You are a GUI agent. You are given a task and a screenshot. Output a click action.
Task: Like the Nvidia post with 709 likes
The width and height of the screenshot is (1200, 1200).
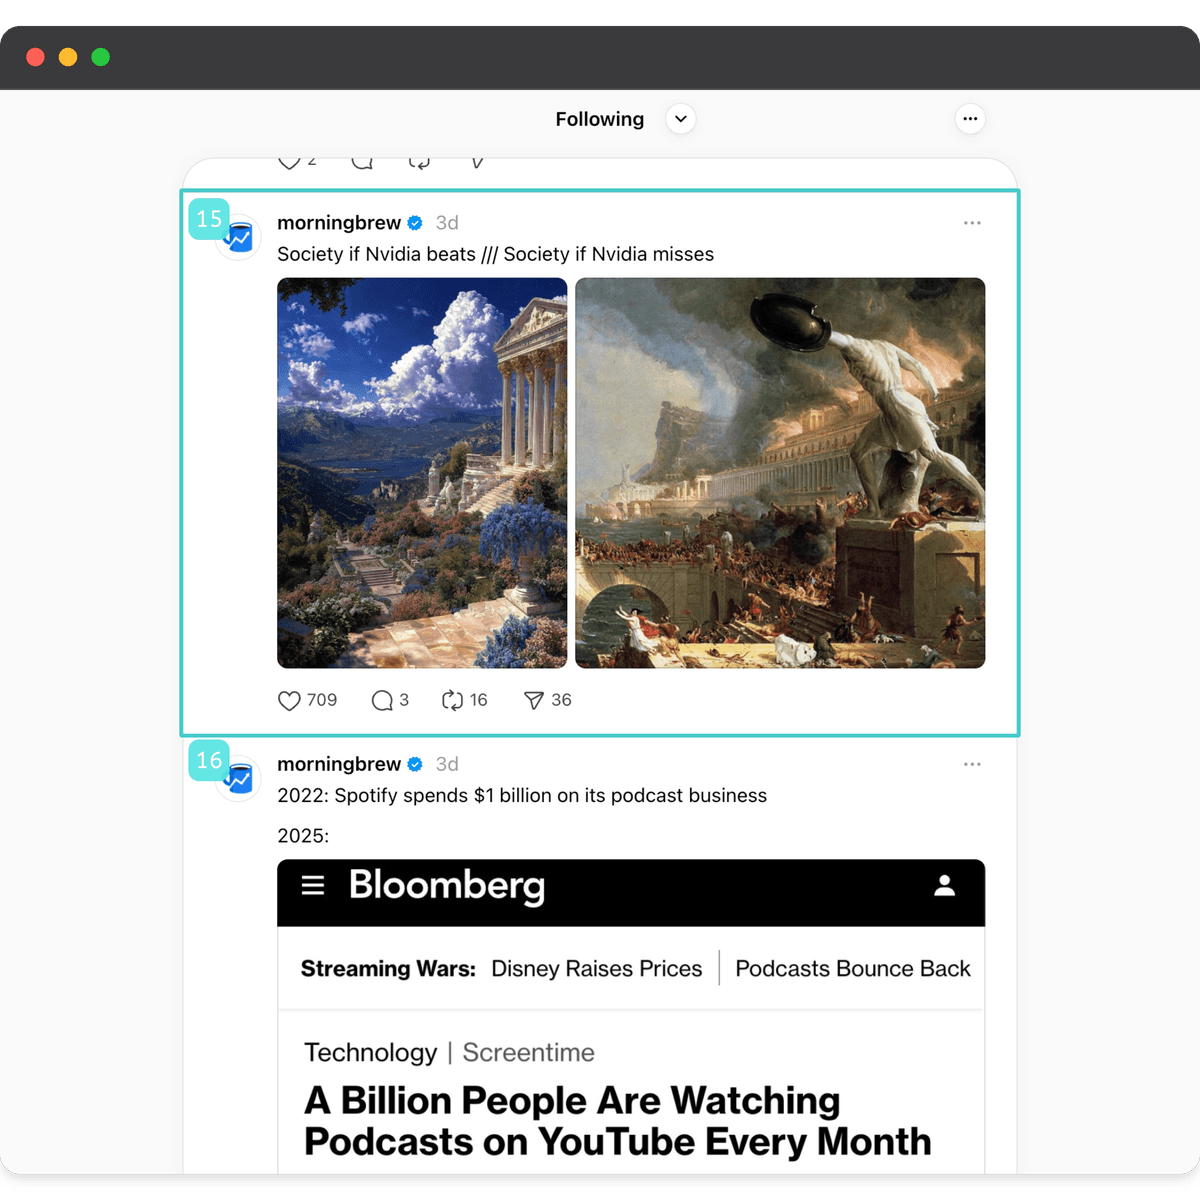point(289,701)
